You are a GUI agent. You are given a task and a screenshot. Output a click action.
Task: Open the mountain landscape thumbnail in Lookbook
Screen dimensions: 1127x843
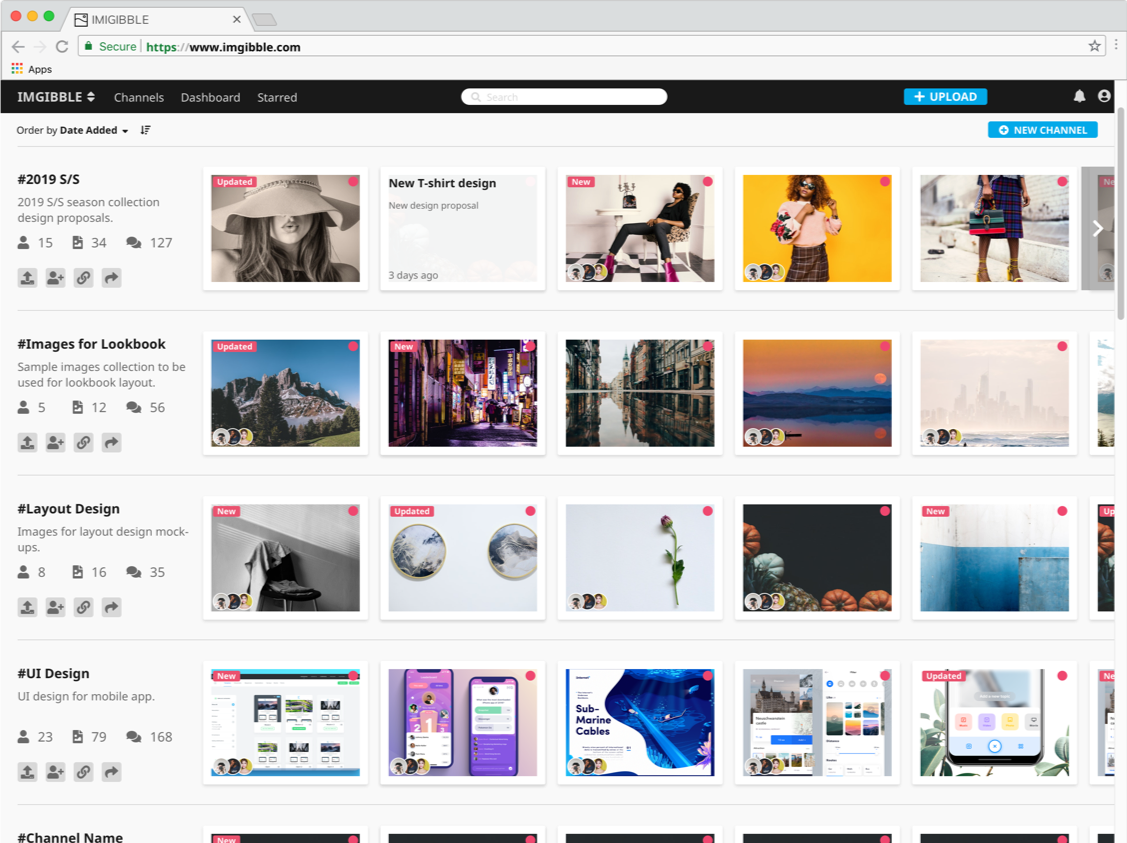(x=285, y=393)
